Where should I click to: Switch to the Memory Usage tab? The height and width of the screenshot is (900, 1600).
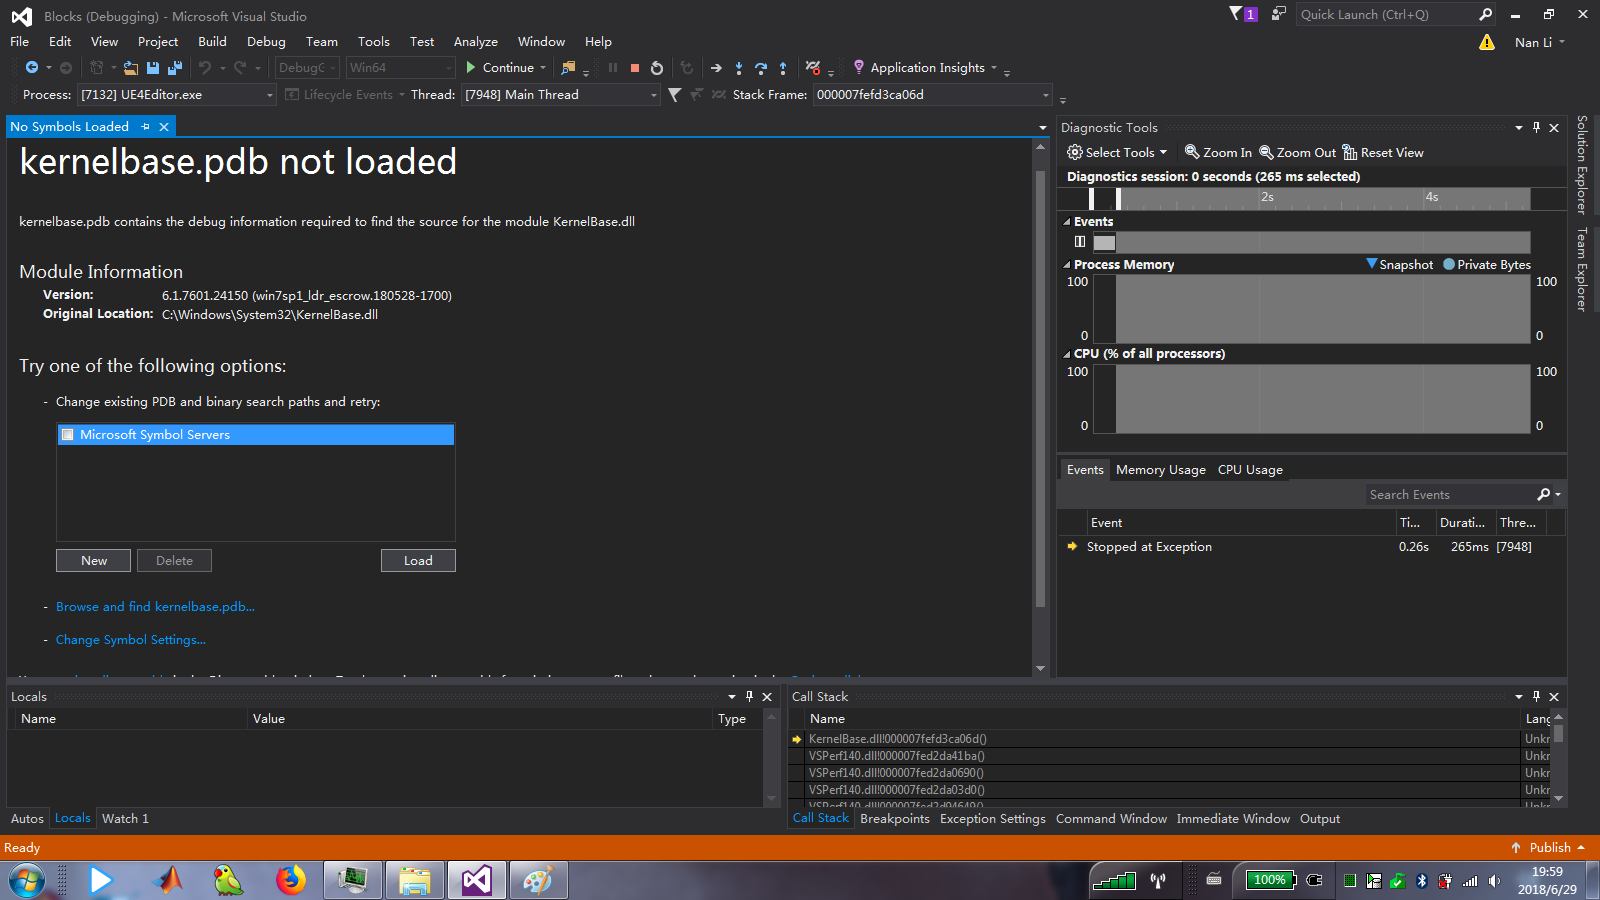click(x=1160, y=469)
